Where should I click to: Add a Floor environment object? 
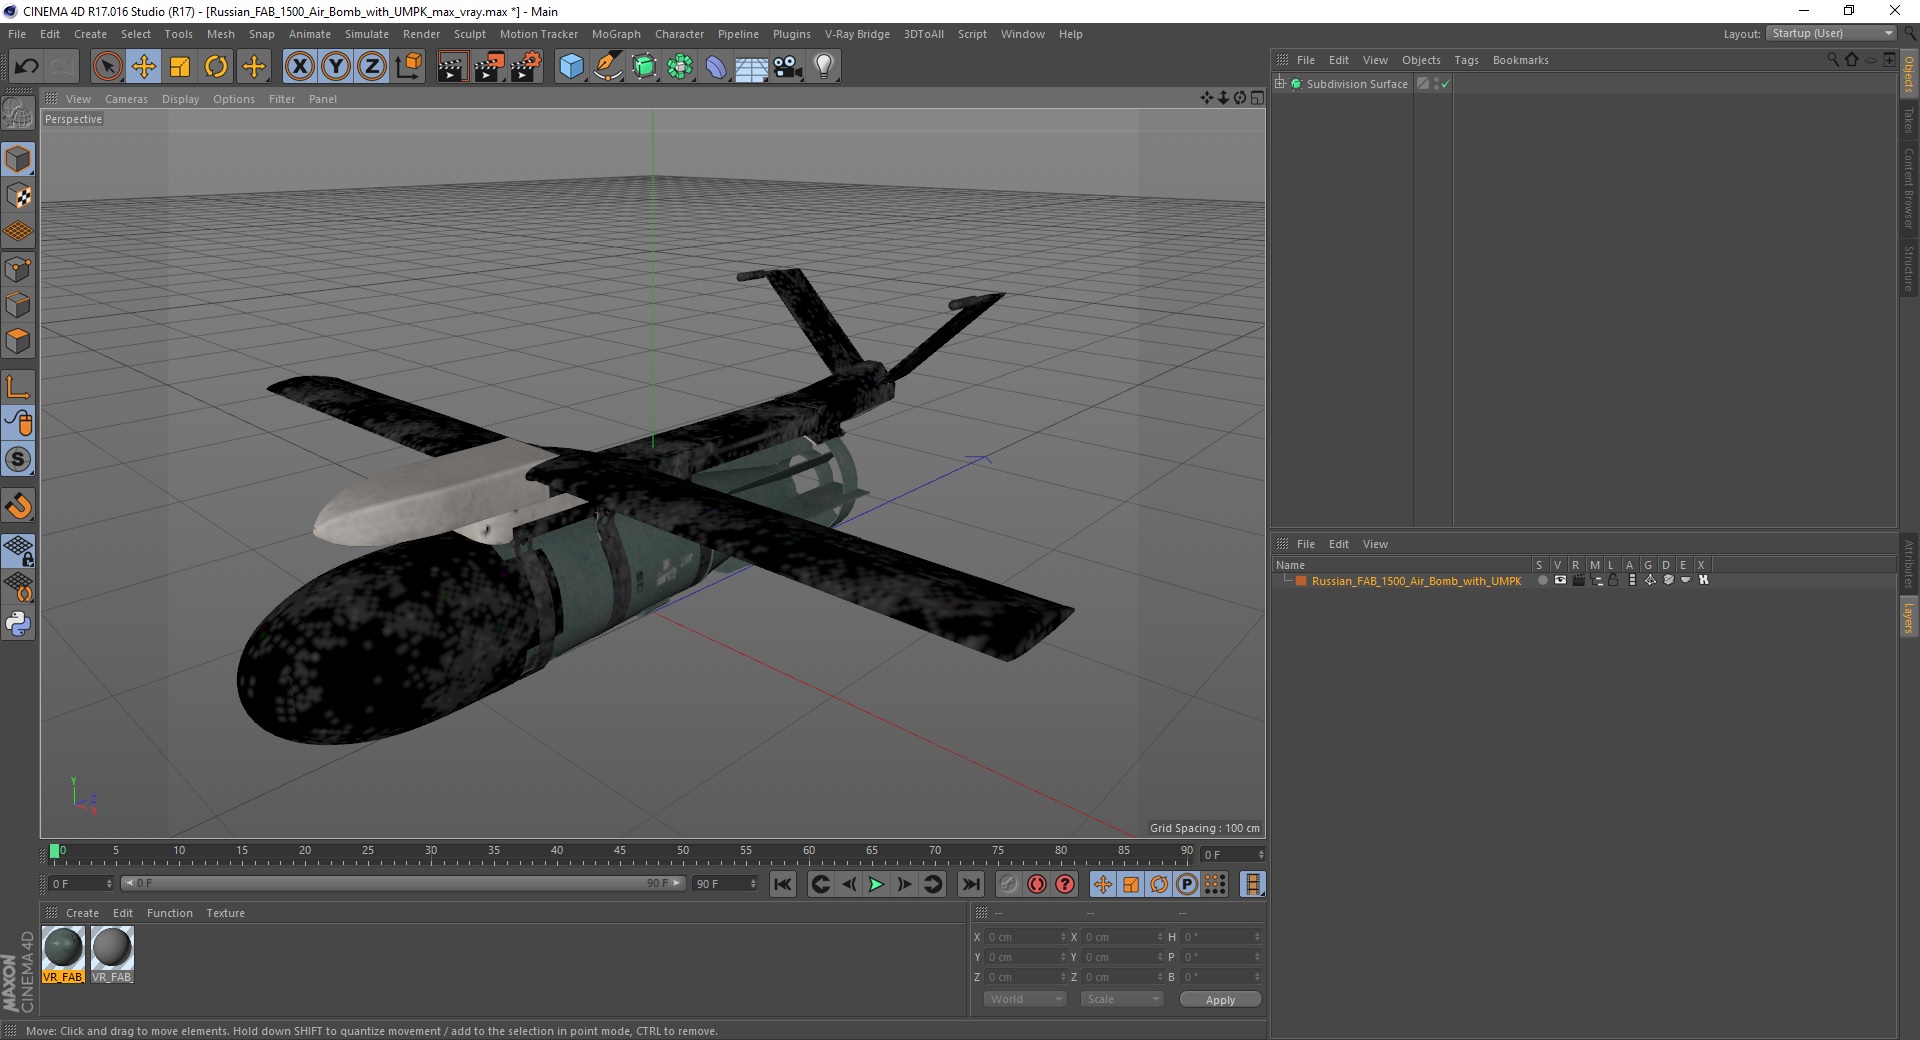(x=751, y=67)
